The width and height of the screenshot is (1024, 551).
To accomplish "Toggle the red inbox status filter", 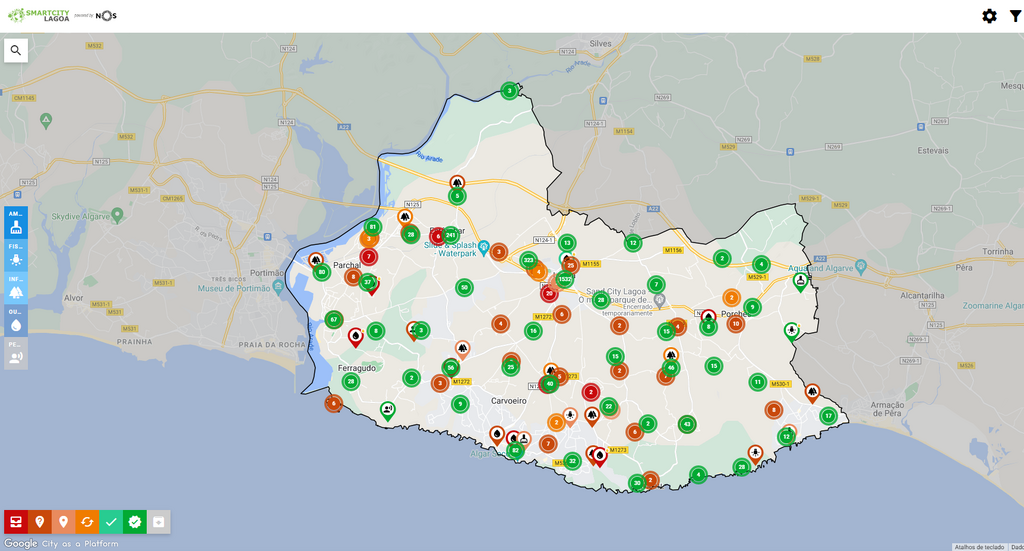I will pyautogui.click(x=16, y=521).
